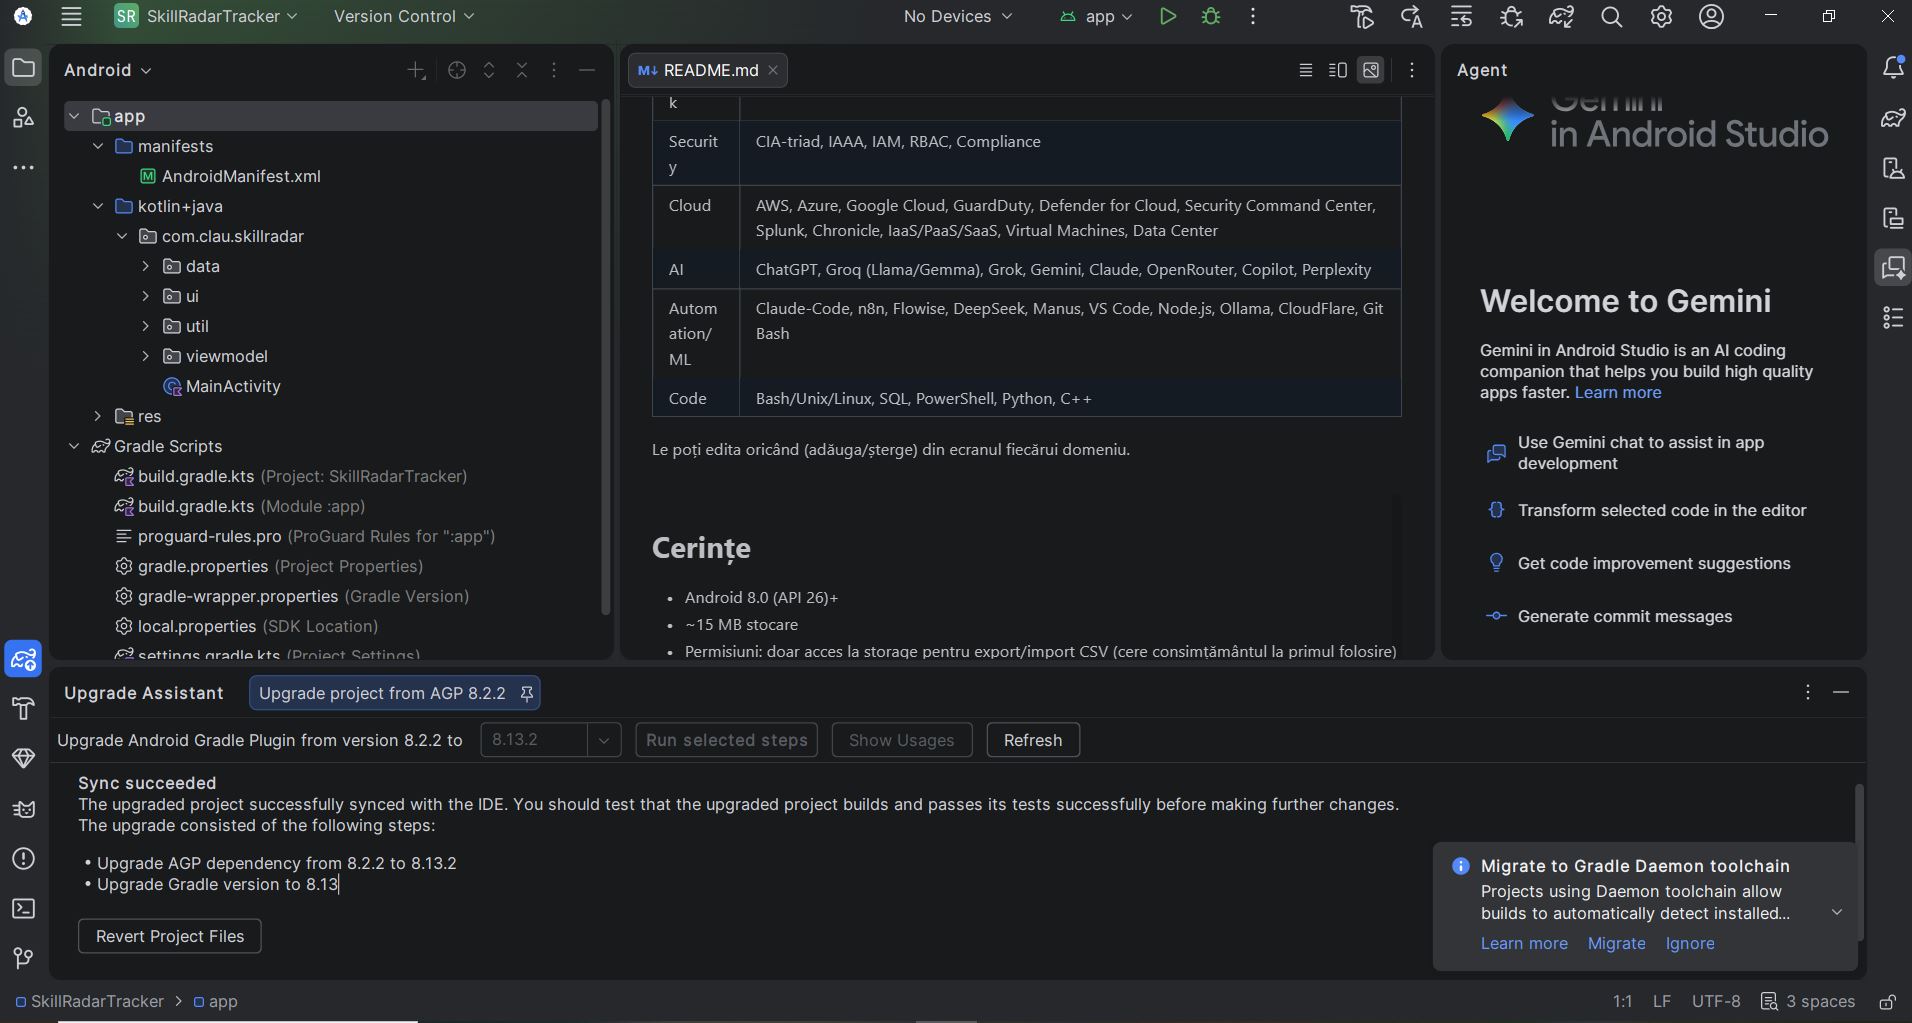
Task: Sync project with Gradle files icon
Action: click(1561, 17)
